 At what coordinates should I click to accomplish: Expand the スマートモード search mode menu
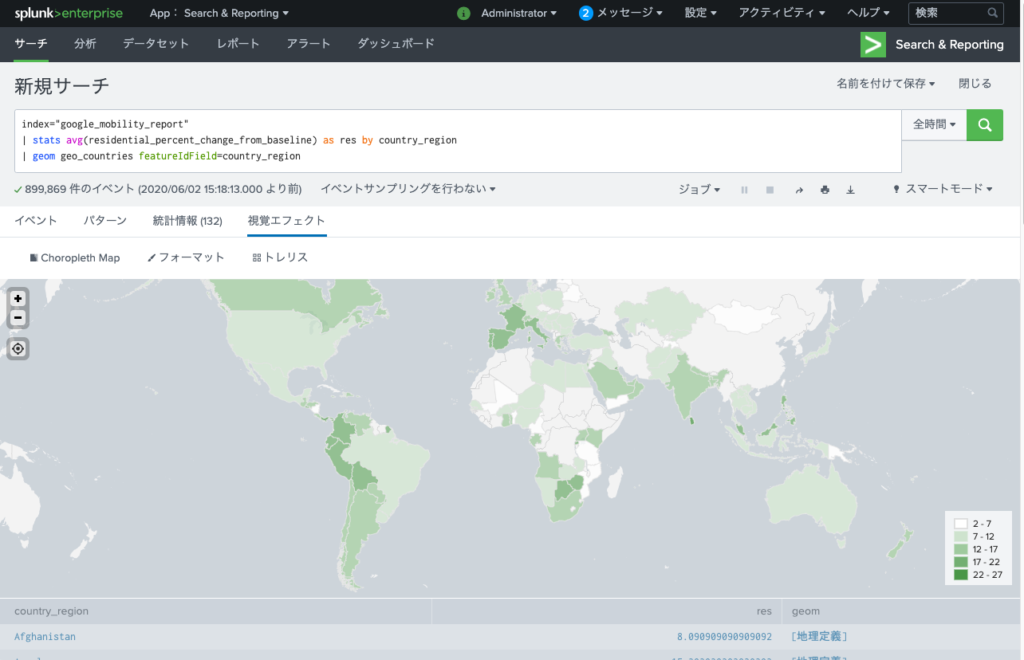coord(942,189)
